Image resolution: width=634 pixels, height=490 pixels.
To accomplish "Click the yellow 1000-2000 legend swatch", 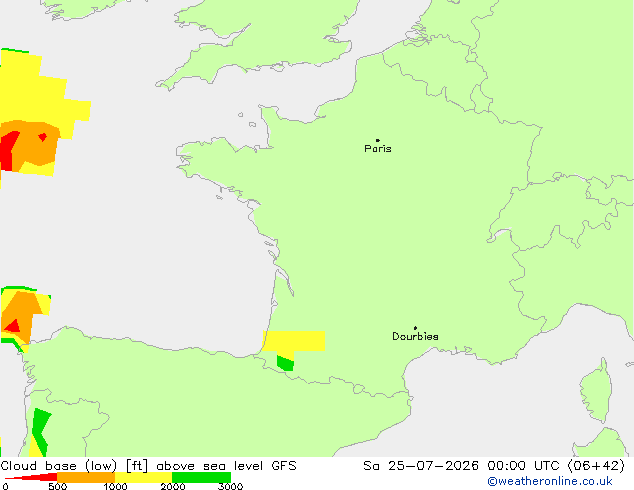I will (x=144, y=477).
